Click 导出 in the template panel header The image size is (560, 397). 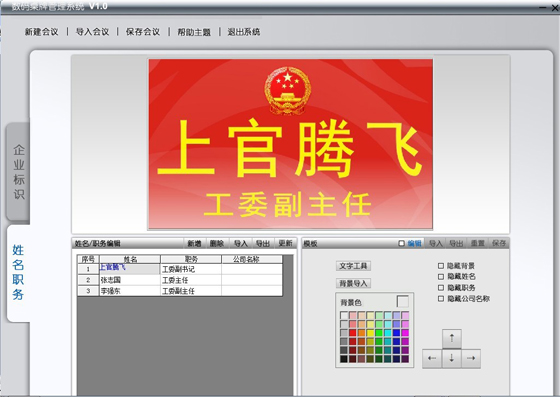pyautogui.click(x=456, y=243)
